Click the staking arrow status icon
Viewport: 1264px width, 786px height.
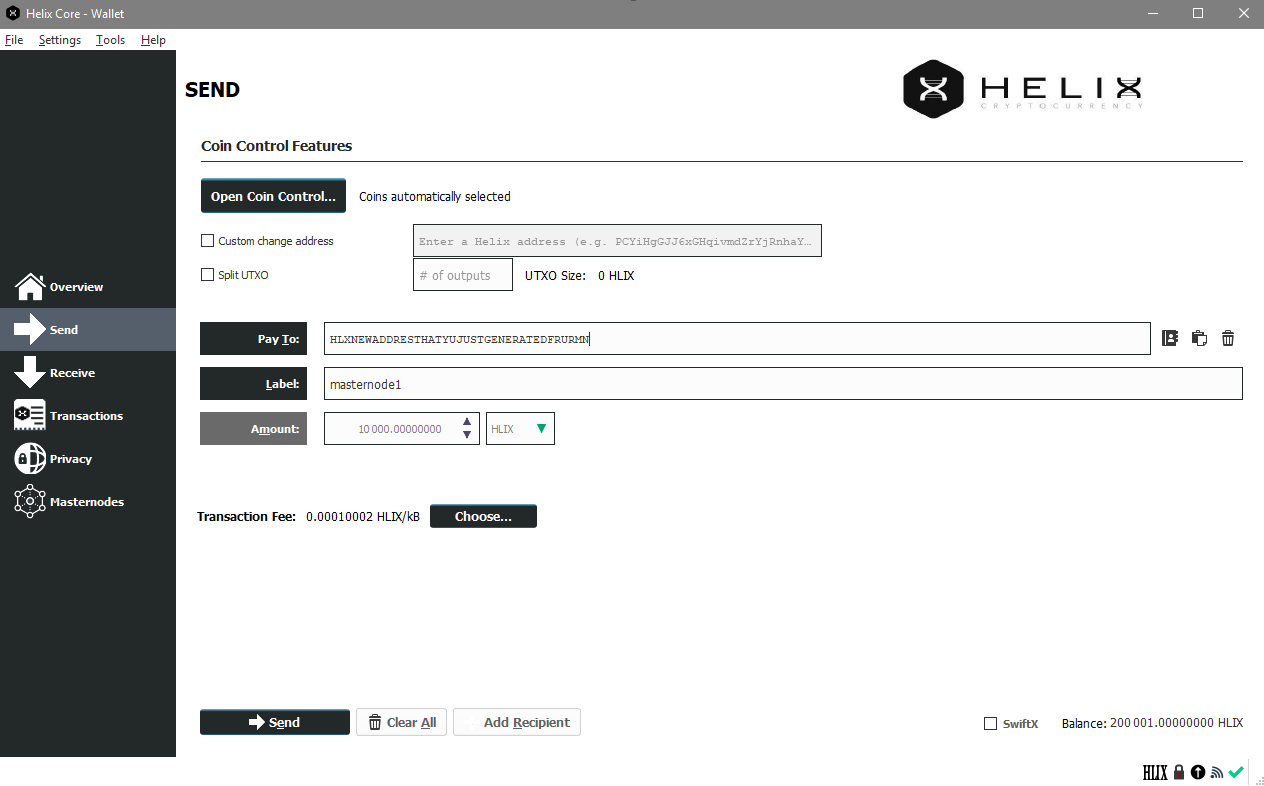[1197, 772]
